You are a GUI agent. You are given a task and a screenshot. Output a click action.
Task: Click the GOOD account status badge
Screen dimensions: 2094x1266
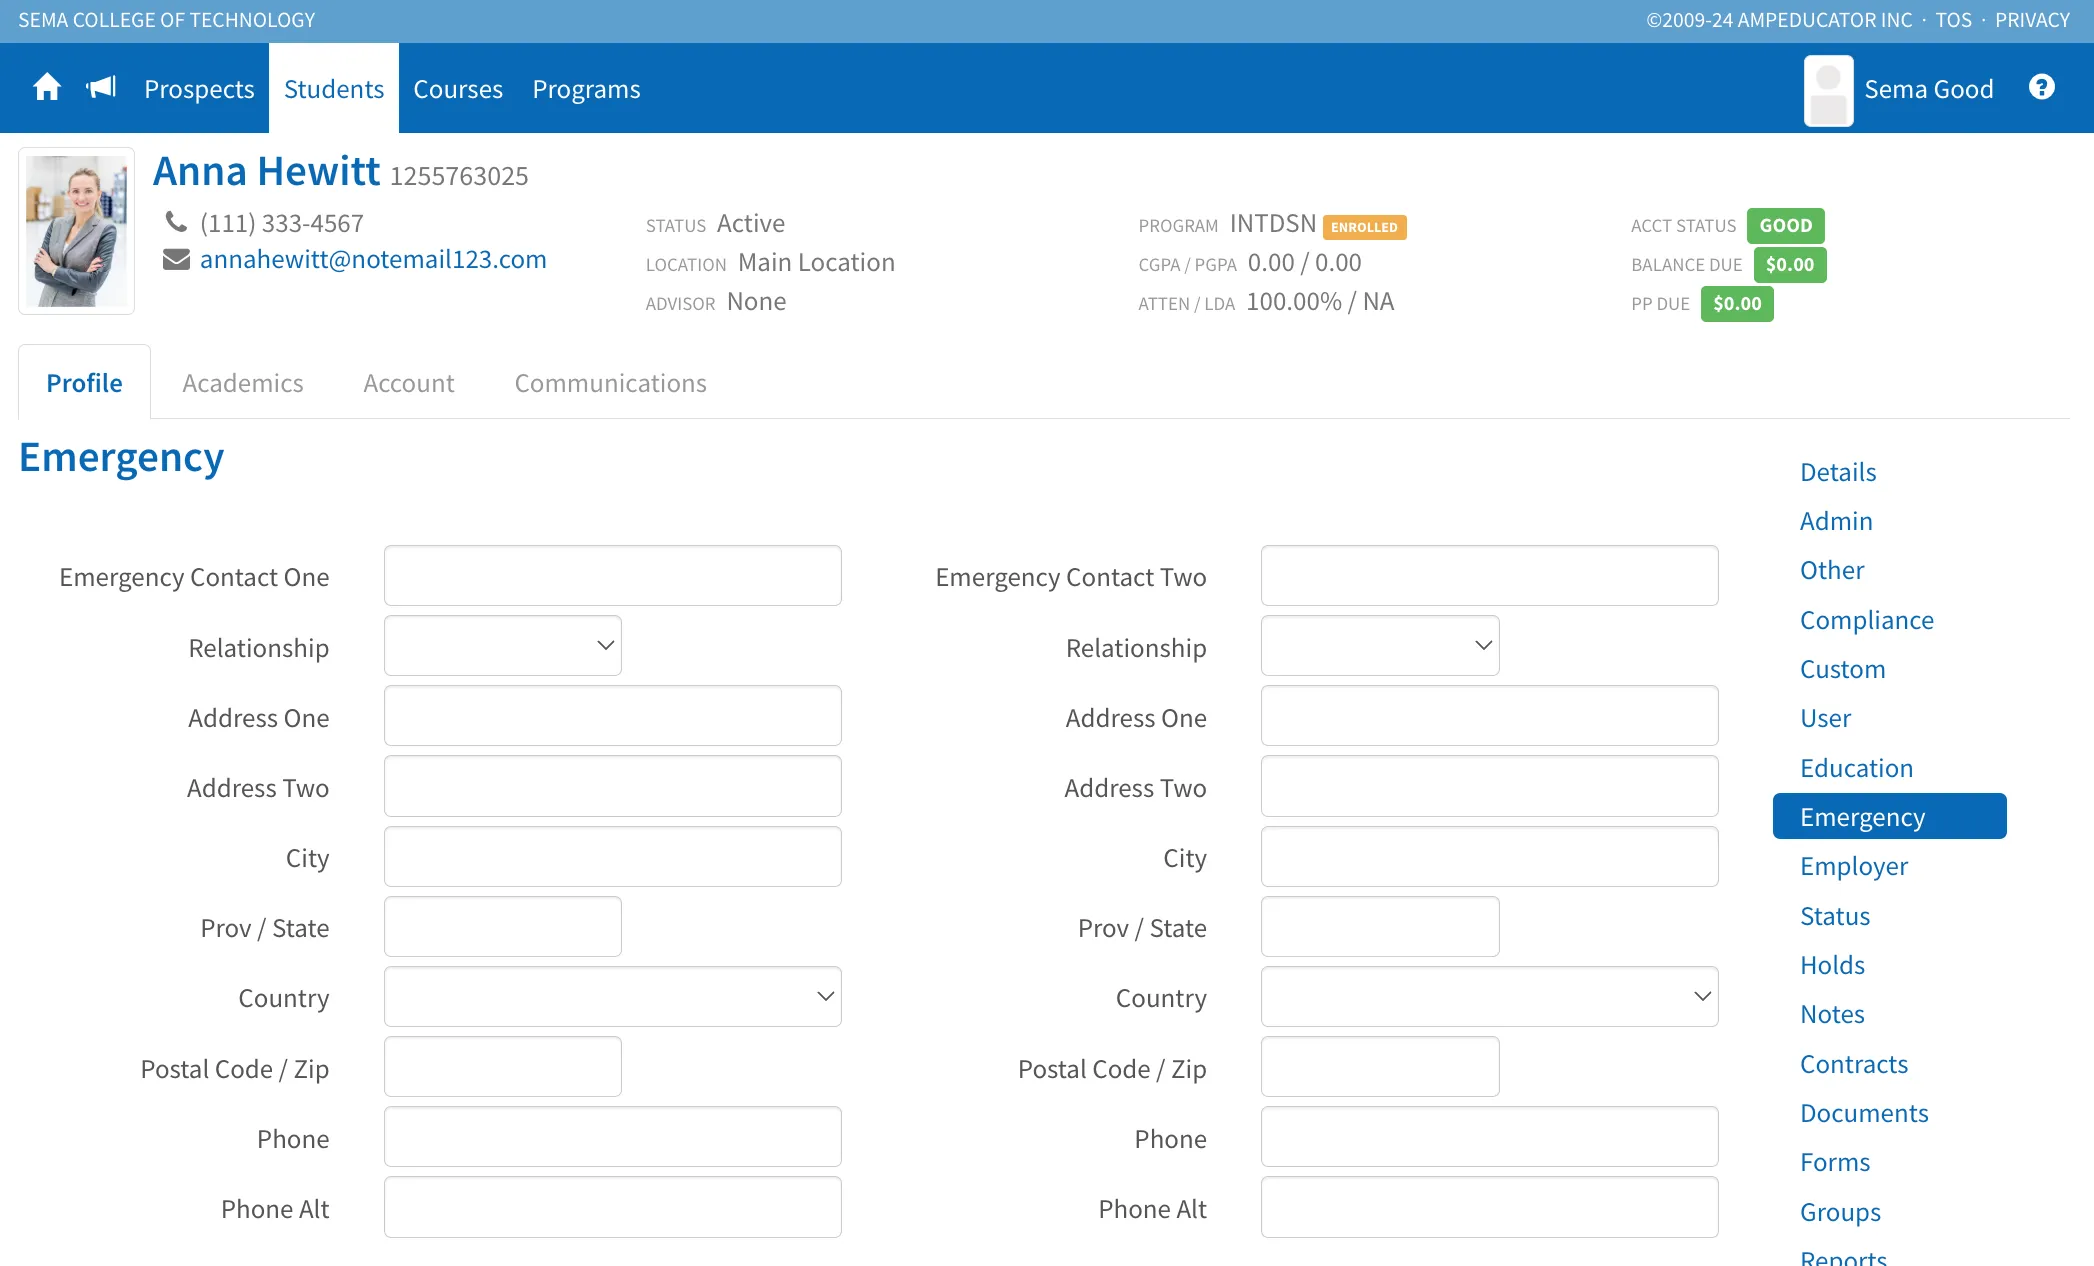click(1786, 226)
